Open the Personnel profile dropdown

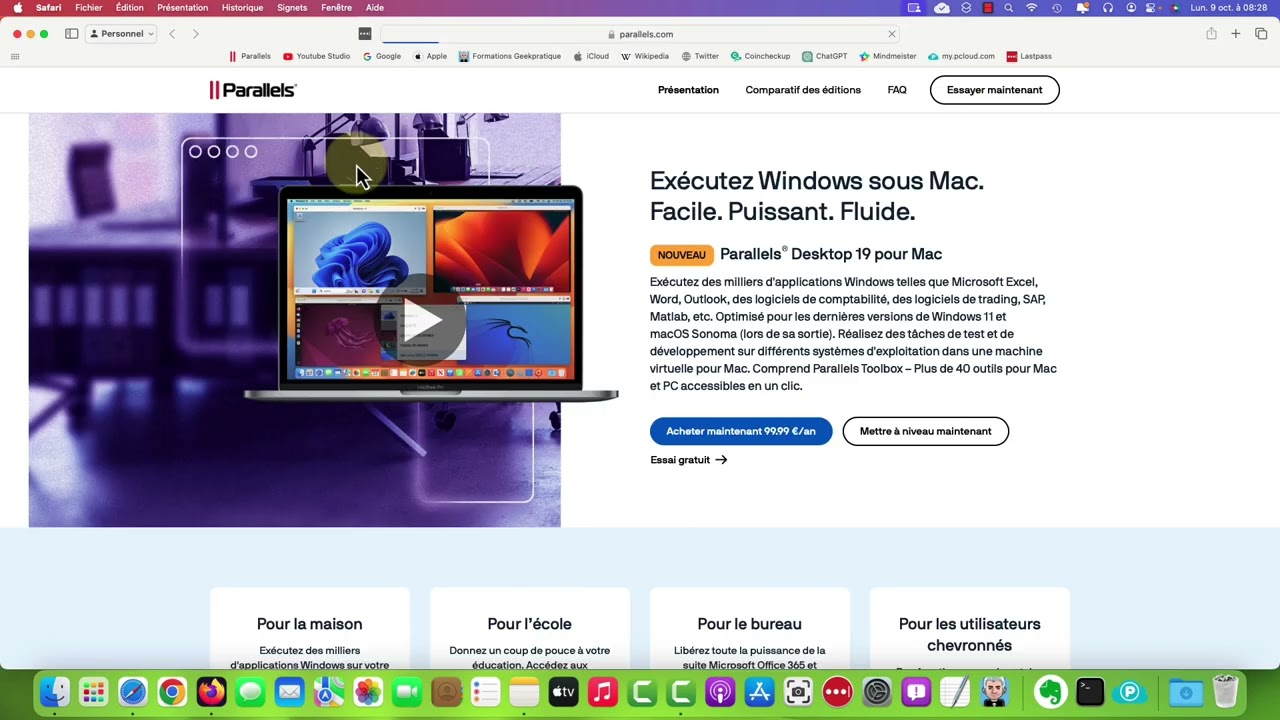[122, 34]
